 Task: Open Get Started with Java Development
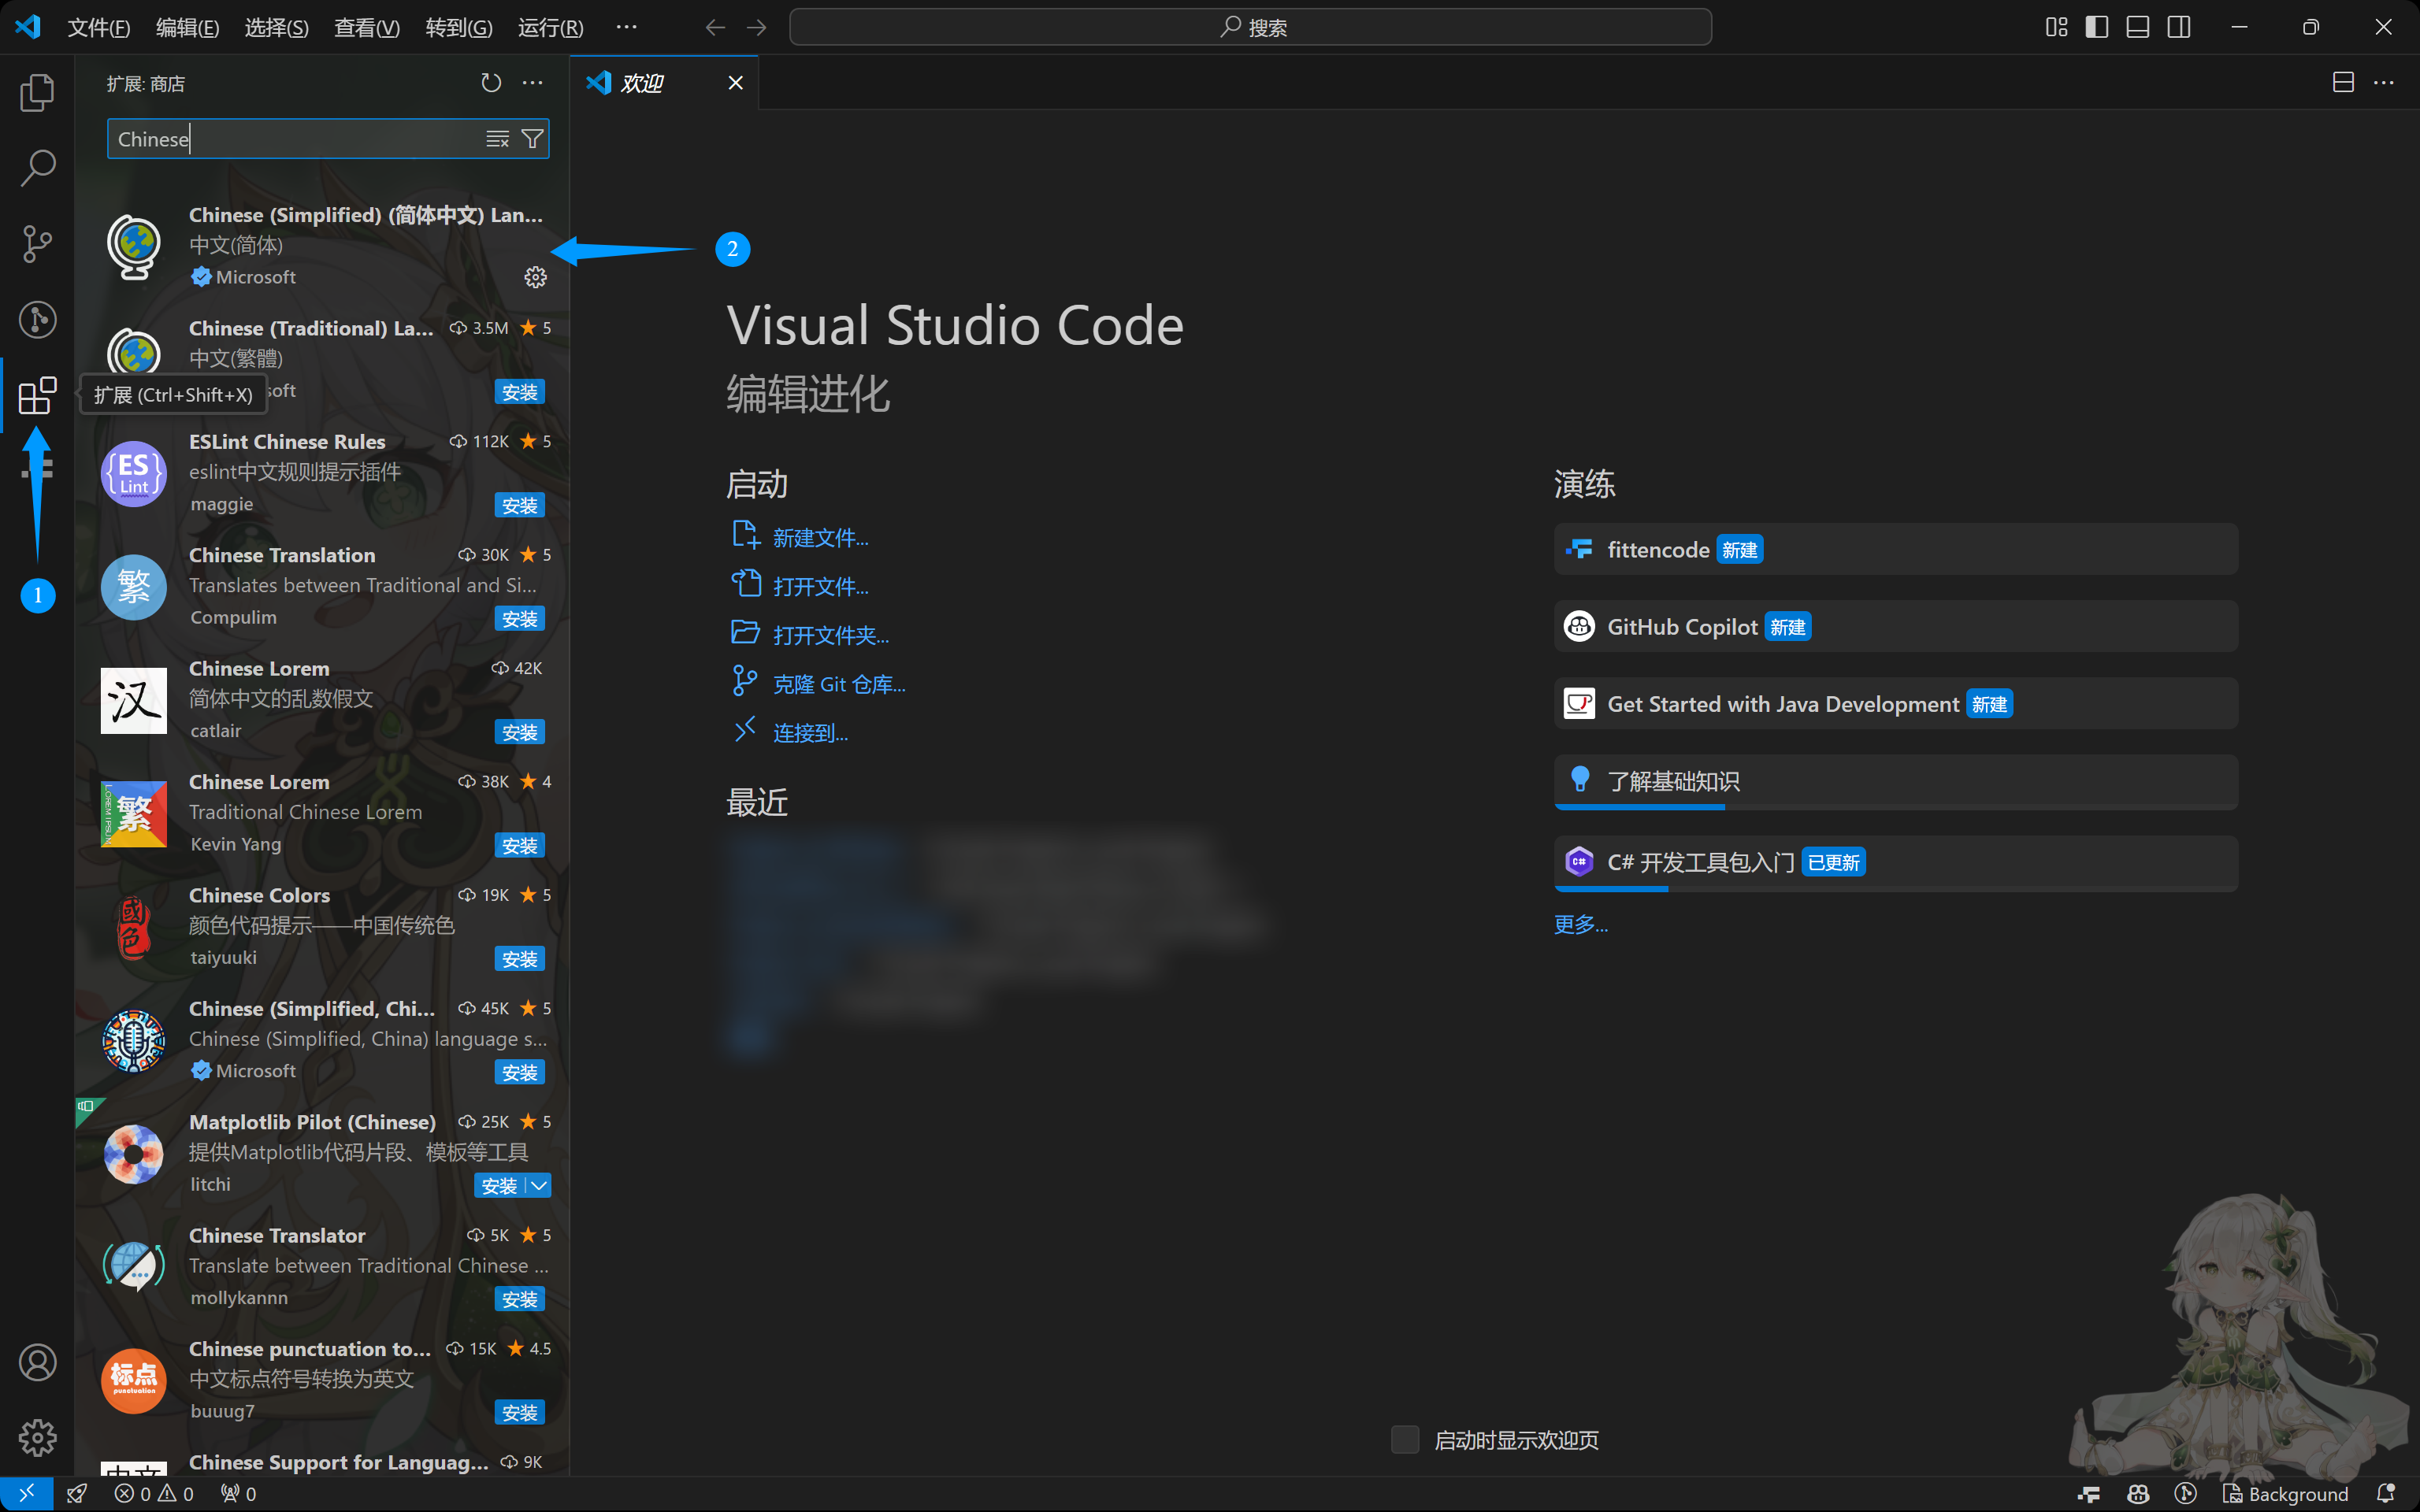point(1895,704)
